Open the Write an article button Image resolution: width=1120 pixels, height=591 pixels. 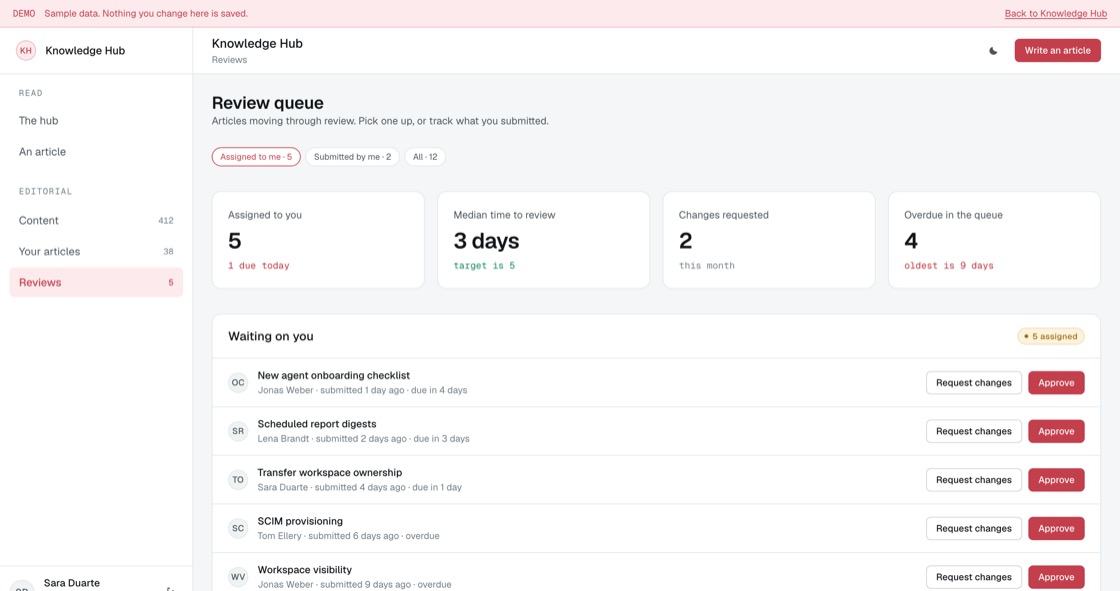tap(1057, 51)
